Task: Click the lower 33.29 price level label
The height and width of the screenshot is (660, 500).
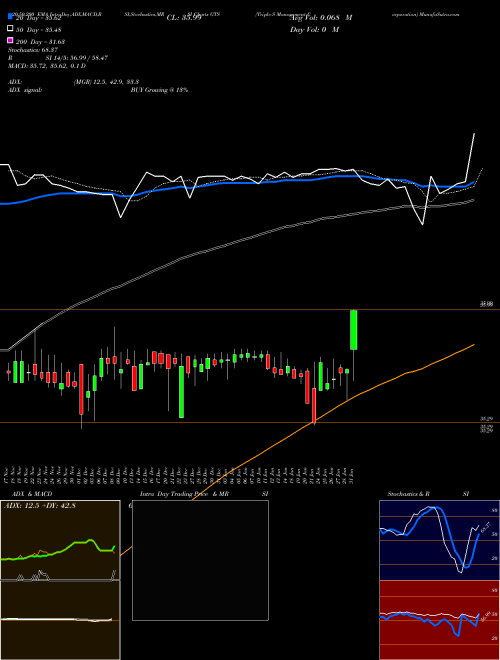Action: [487, 419]
